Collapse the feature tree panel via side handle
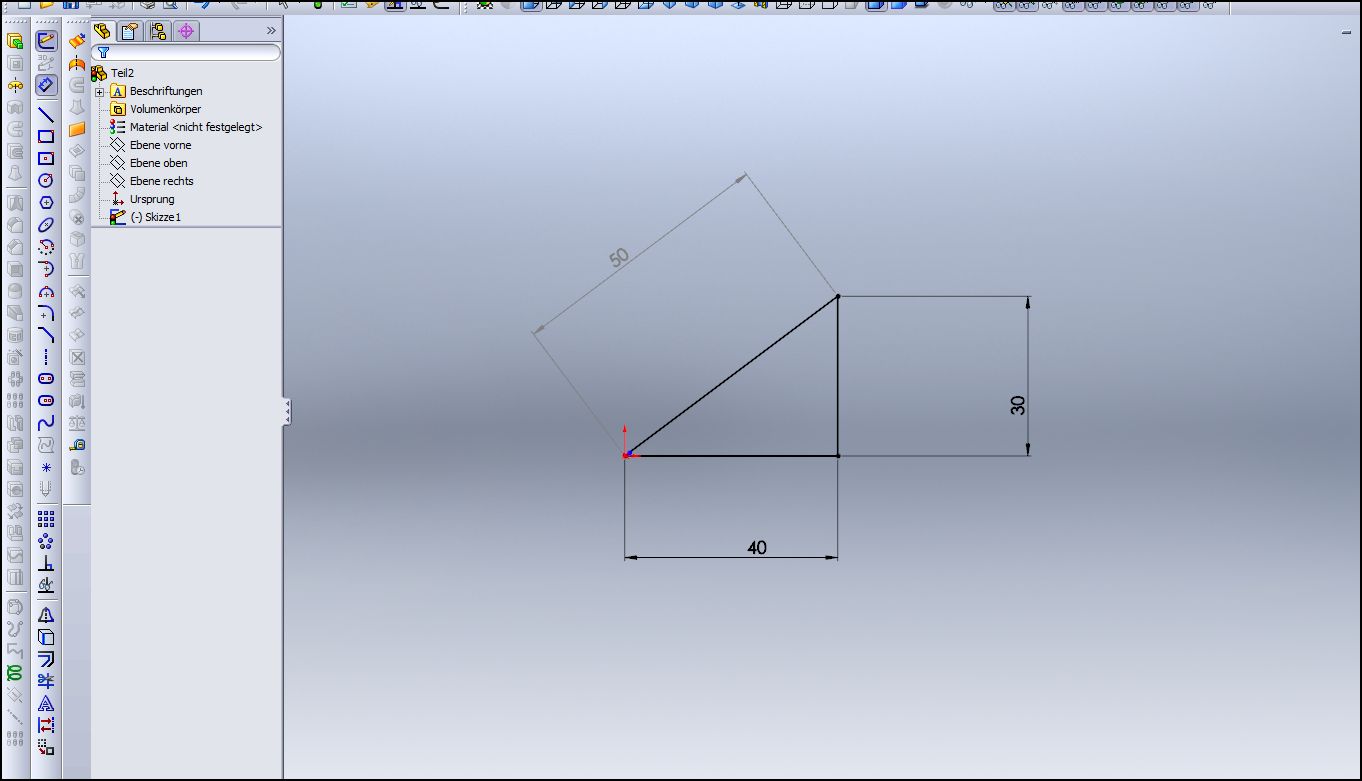Image resolution: width=1362 pixels, height=781 pixels. 287,410
